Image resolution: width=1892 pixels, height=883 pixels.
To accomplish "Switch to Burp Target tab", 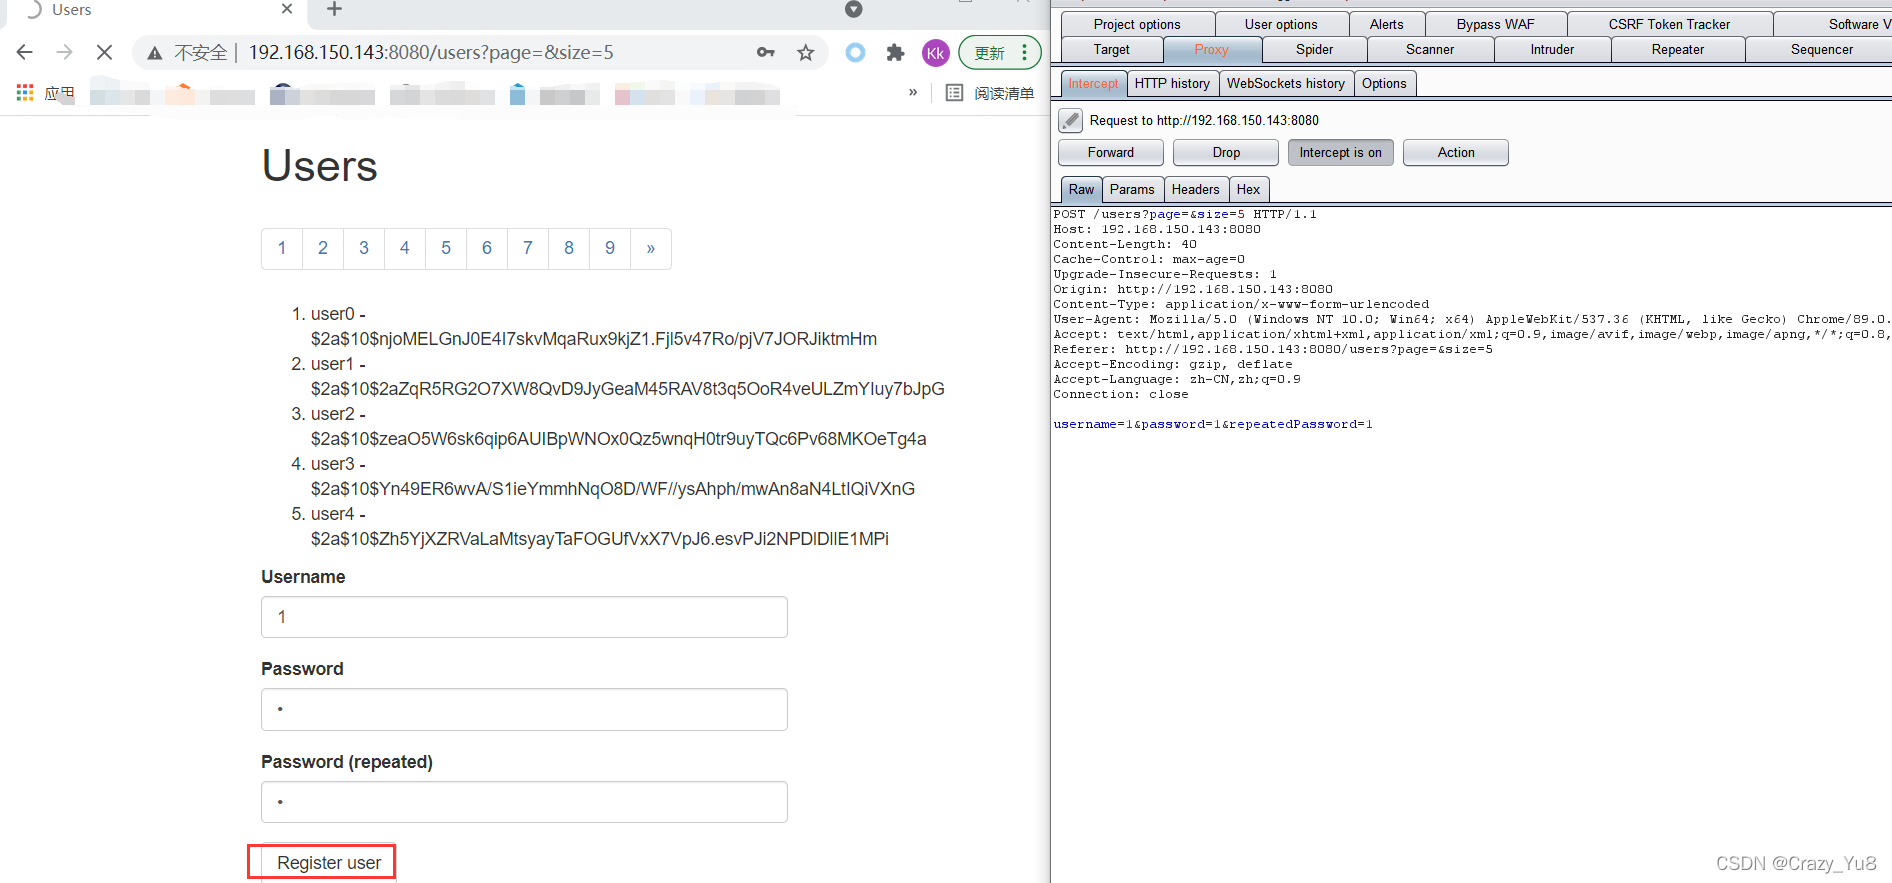I will tap(1112, 49).
